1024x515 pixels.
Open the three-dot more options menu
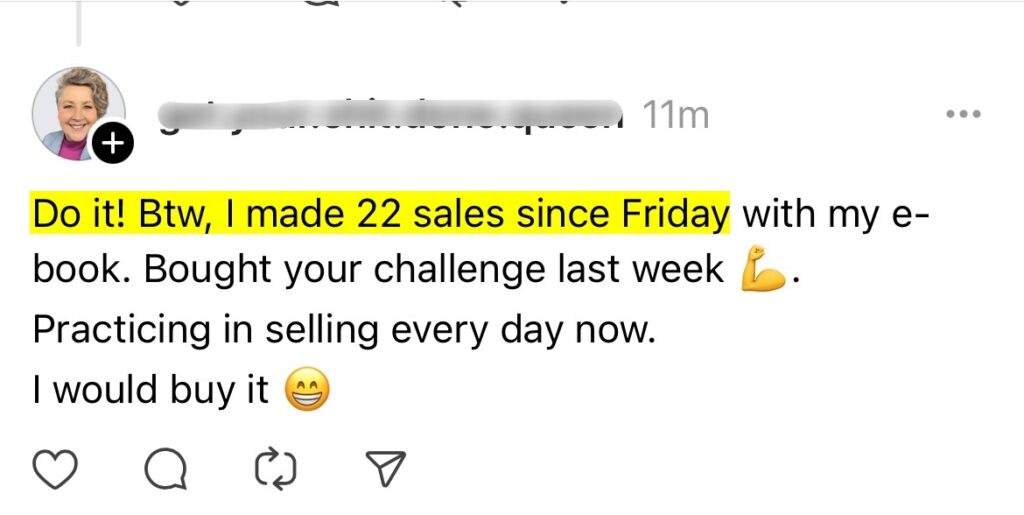point(964,115)
